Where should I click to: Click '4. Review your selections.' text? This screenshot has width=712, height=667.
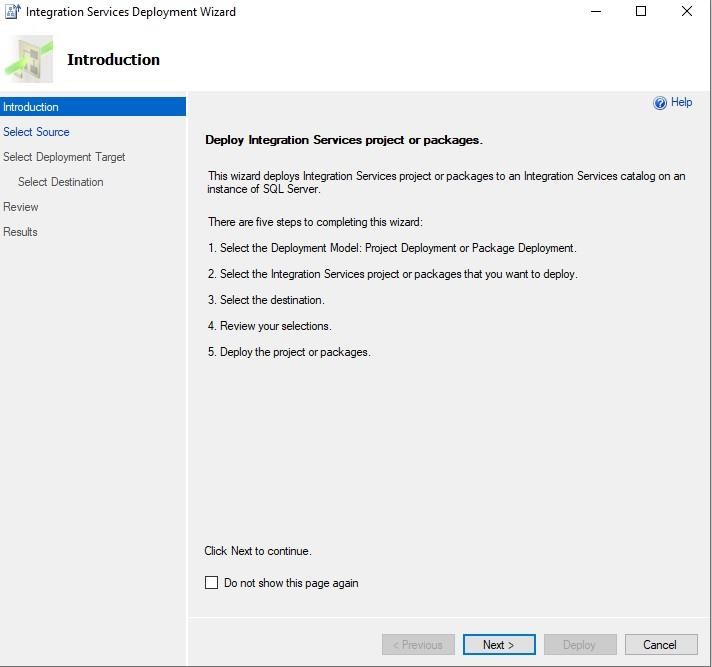point(269,326)
